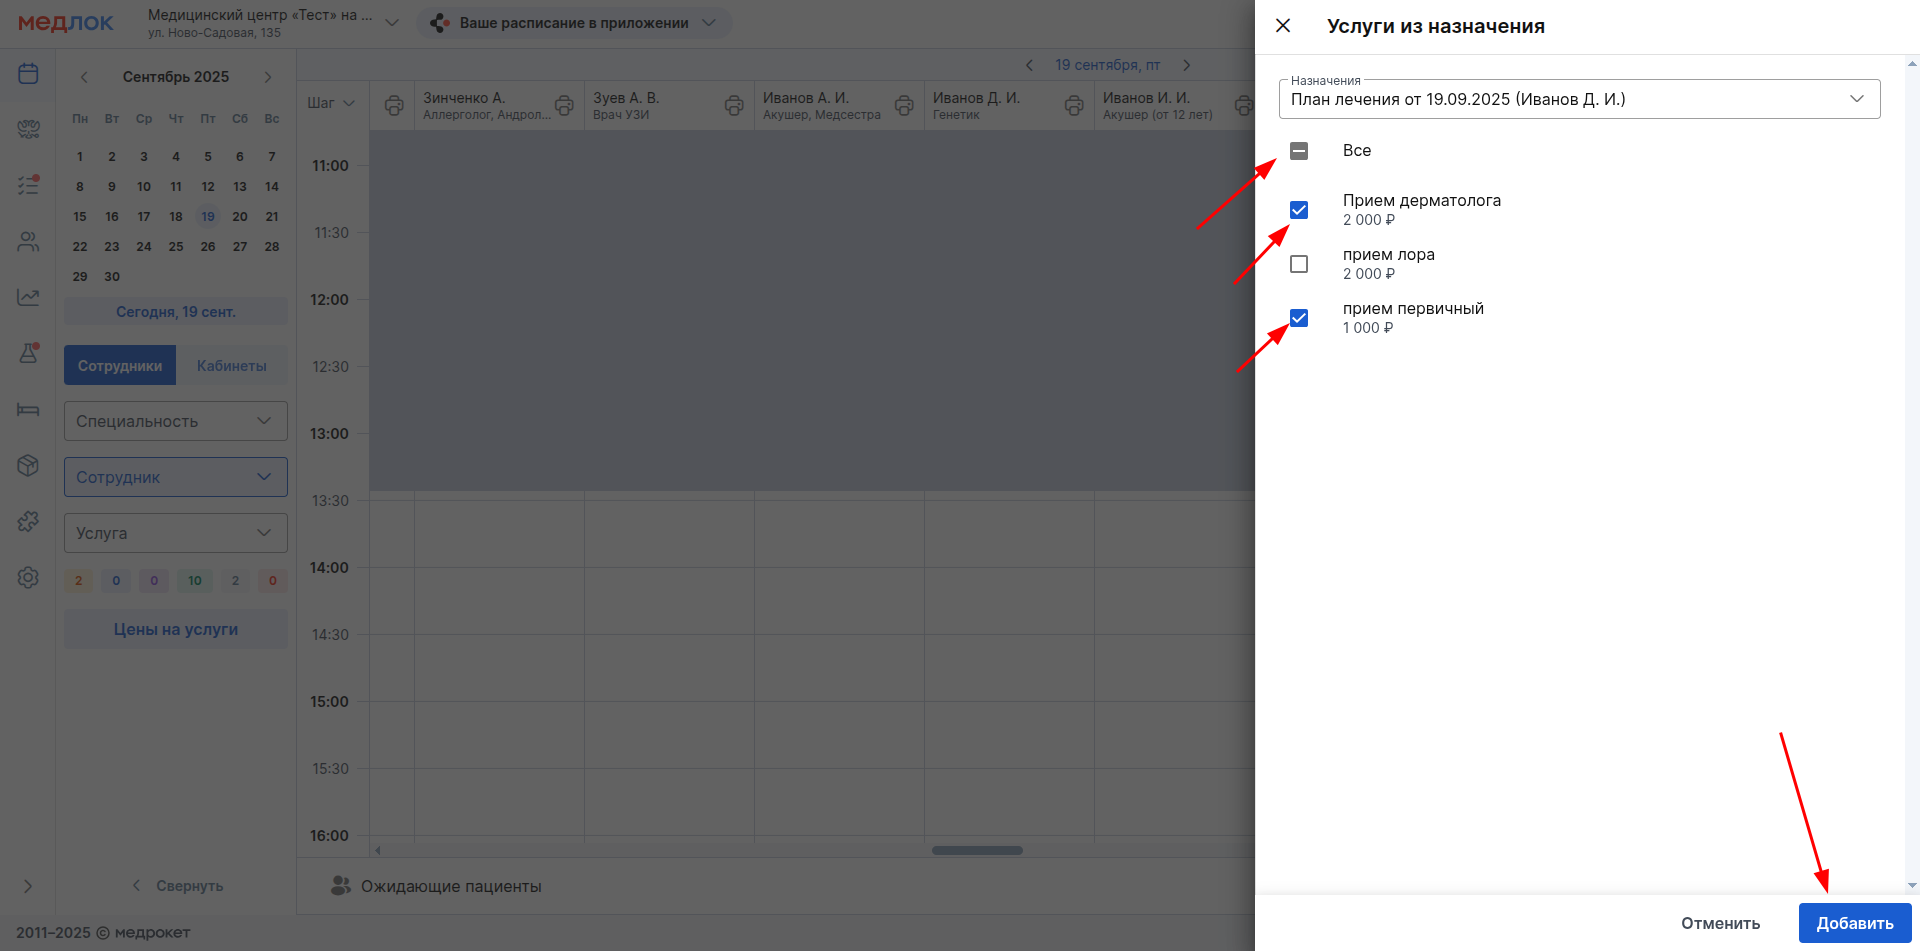1920x951 pixels.
Task: Open the puzzle piece integrations icon
Action: point(28,521)
